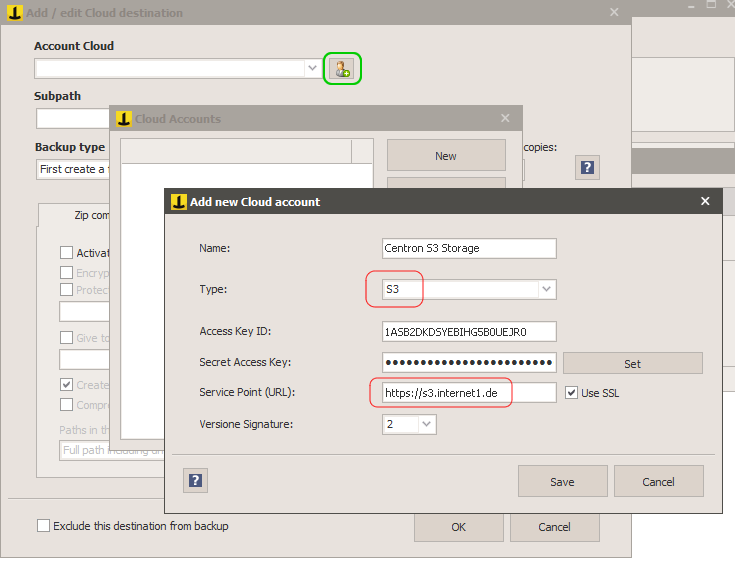Open help in Add new Cloud account dialog
The image size is (735, 561).
[x=195, y=481]
